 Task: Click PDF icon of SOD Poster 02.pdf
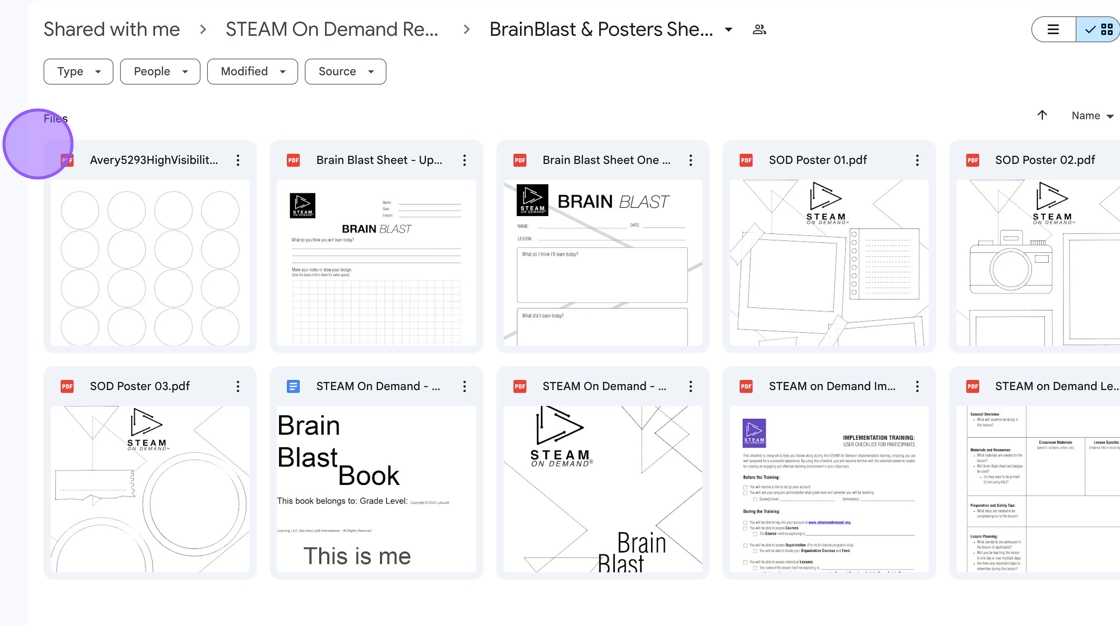[x=973, y=160]
